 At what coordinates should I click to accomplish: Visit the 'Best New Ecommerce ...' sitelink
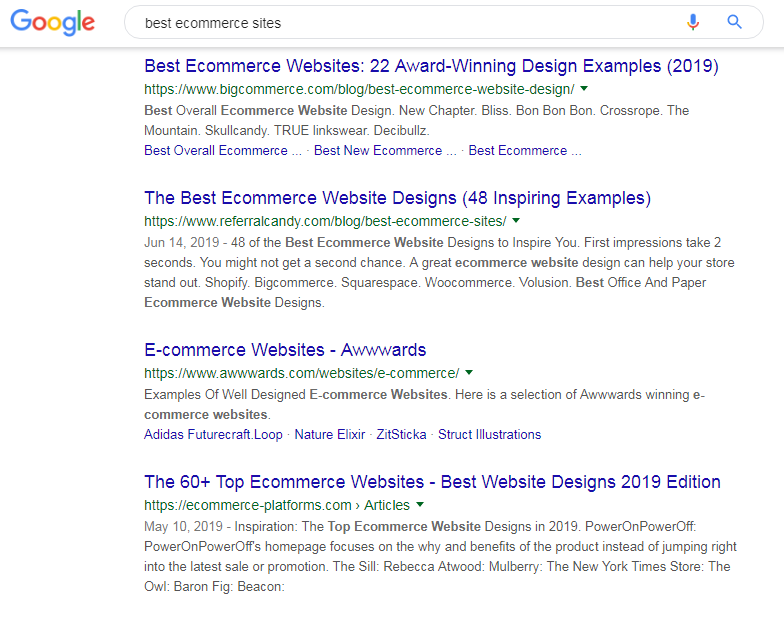[x=385, y=150]
